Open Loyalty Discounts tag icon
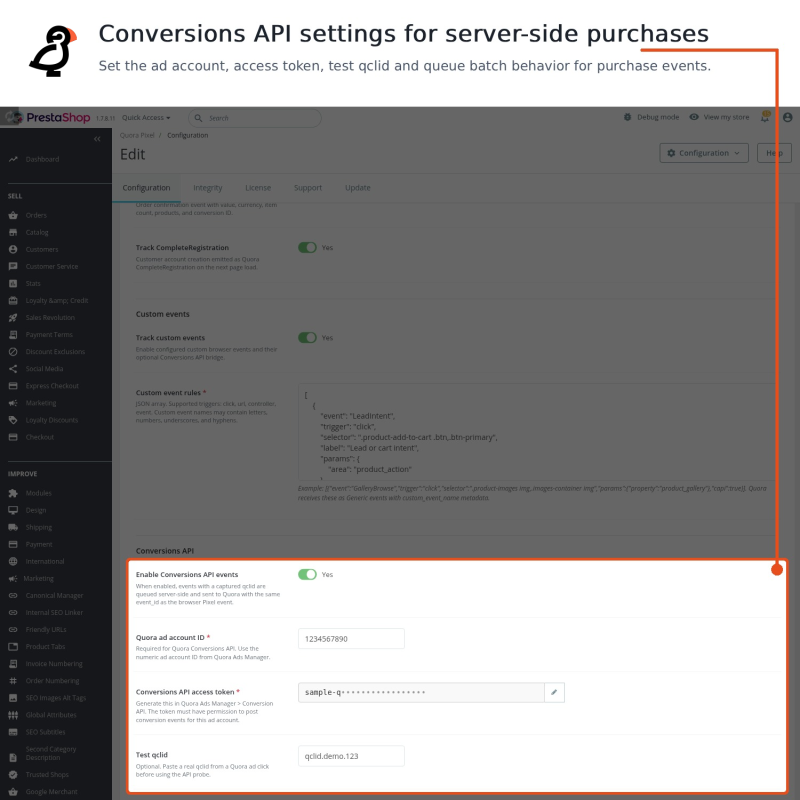Viewport: 800px width, 800px height. tap(13, 420)
